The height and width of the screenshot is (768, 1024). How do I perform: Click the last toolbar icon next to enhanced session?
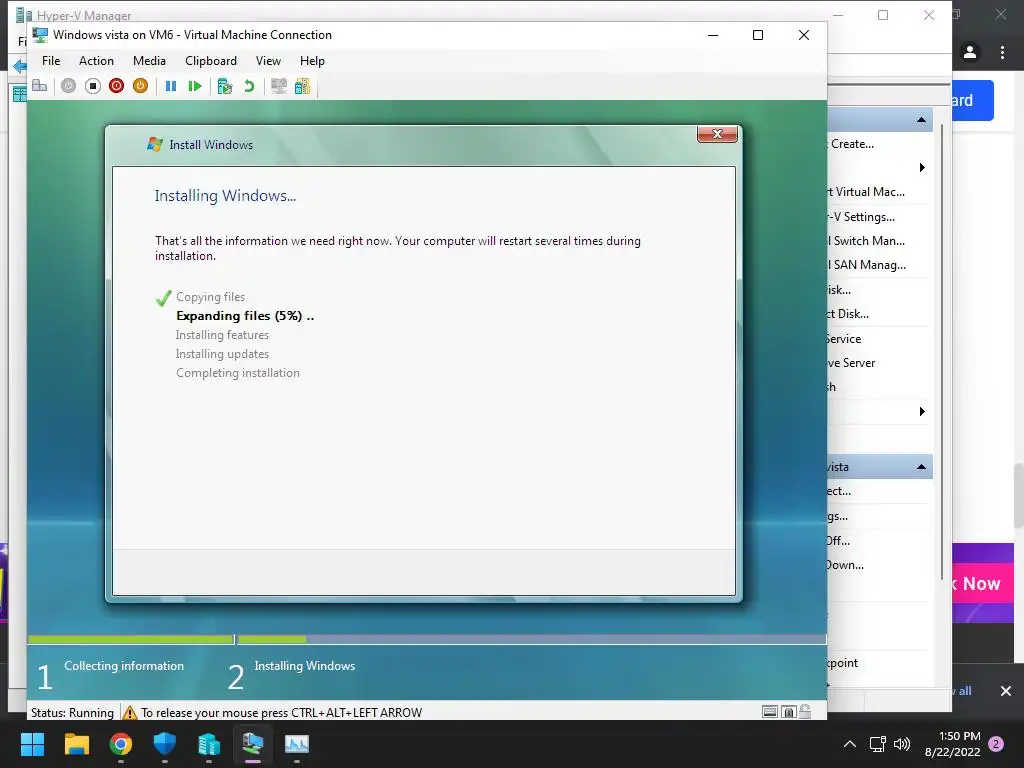pos(302,86)
